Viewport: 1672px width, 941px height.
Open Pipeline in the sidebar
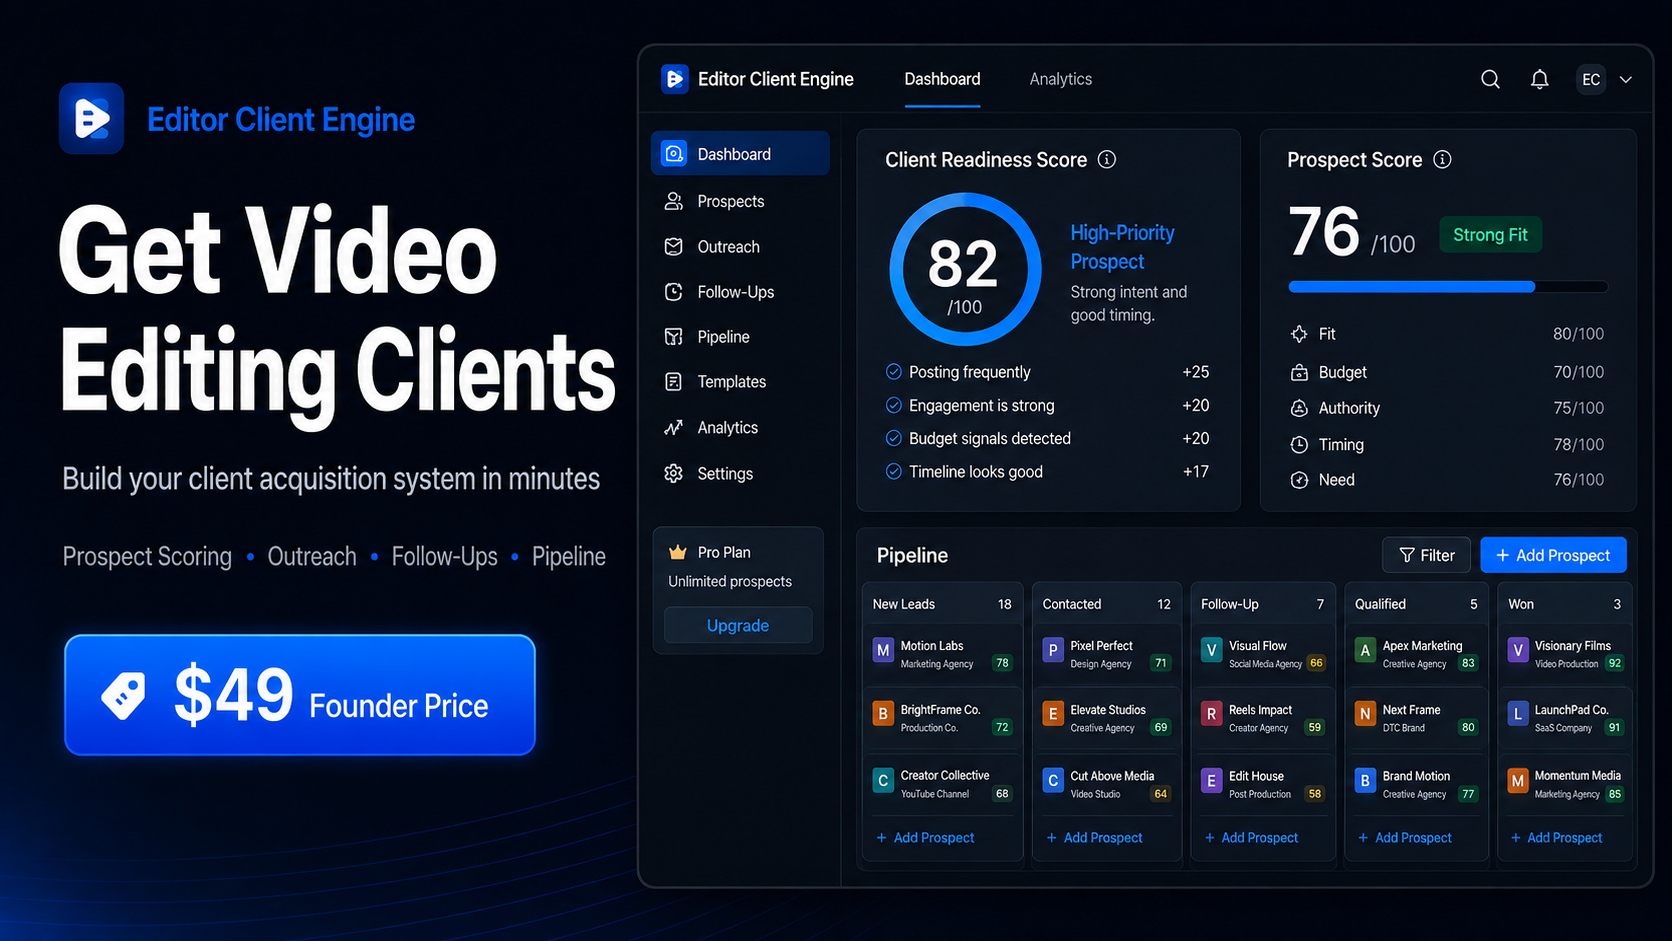coord(740,337)
